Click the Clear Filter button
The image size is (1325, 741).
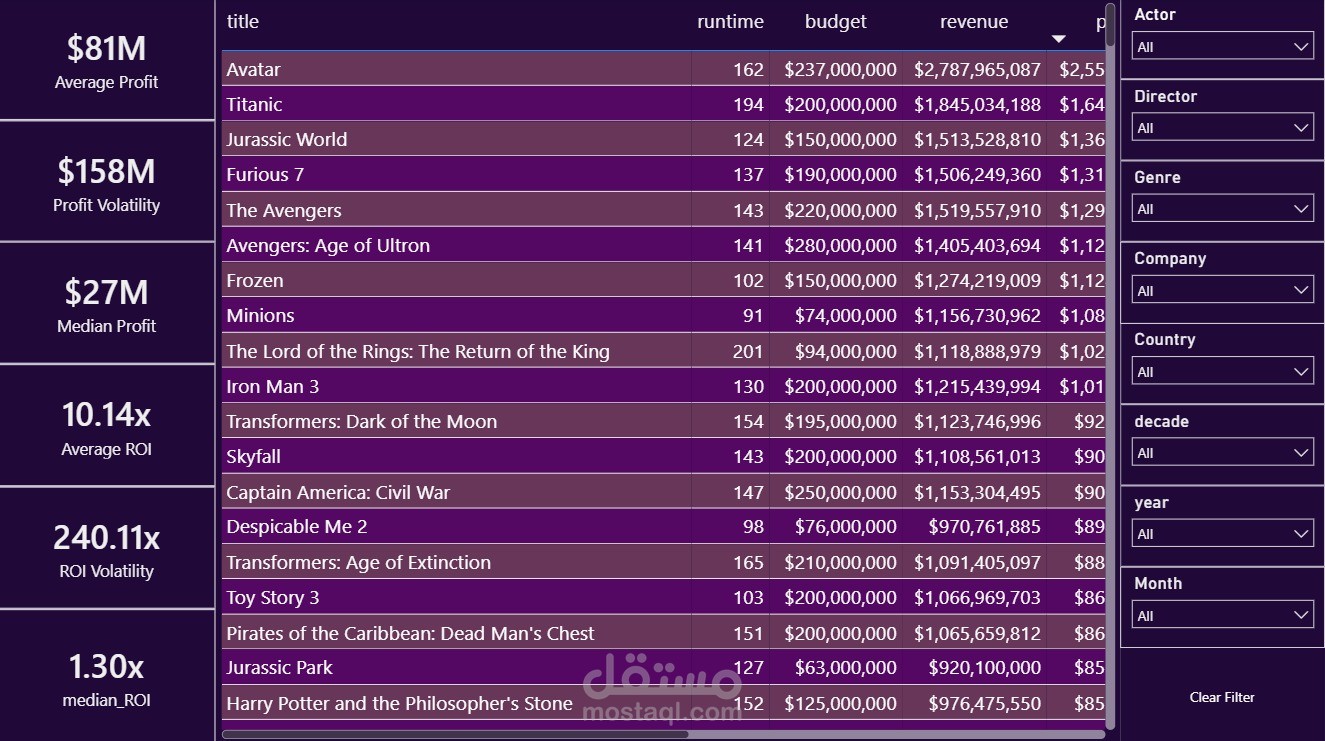click(x=1222, y=697)
